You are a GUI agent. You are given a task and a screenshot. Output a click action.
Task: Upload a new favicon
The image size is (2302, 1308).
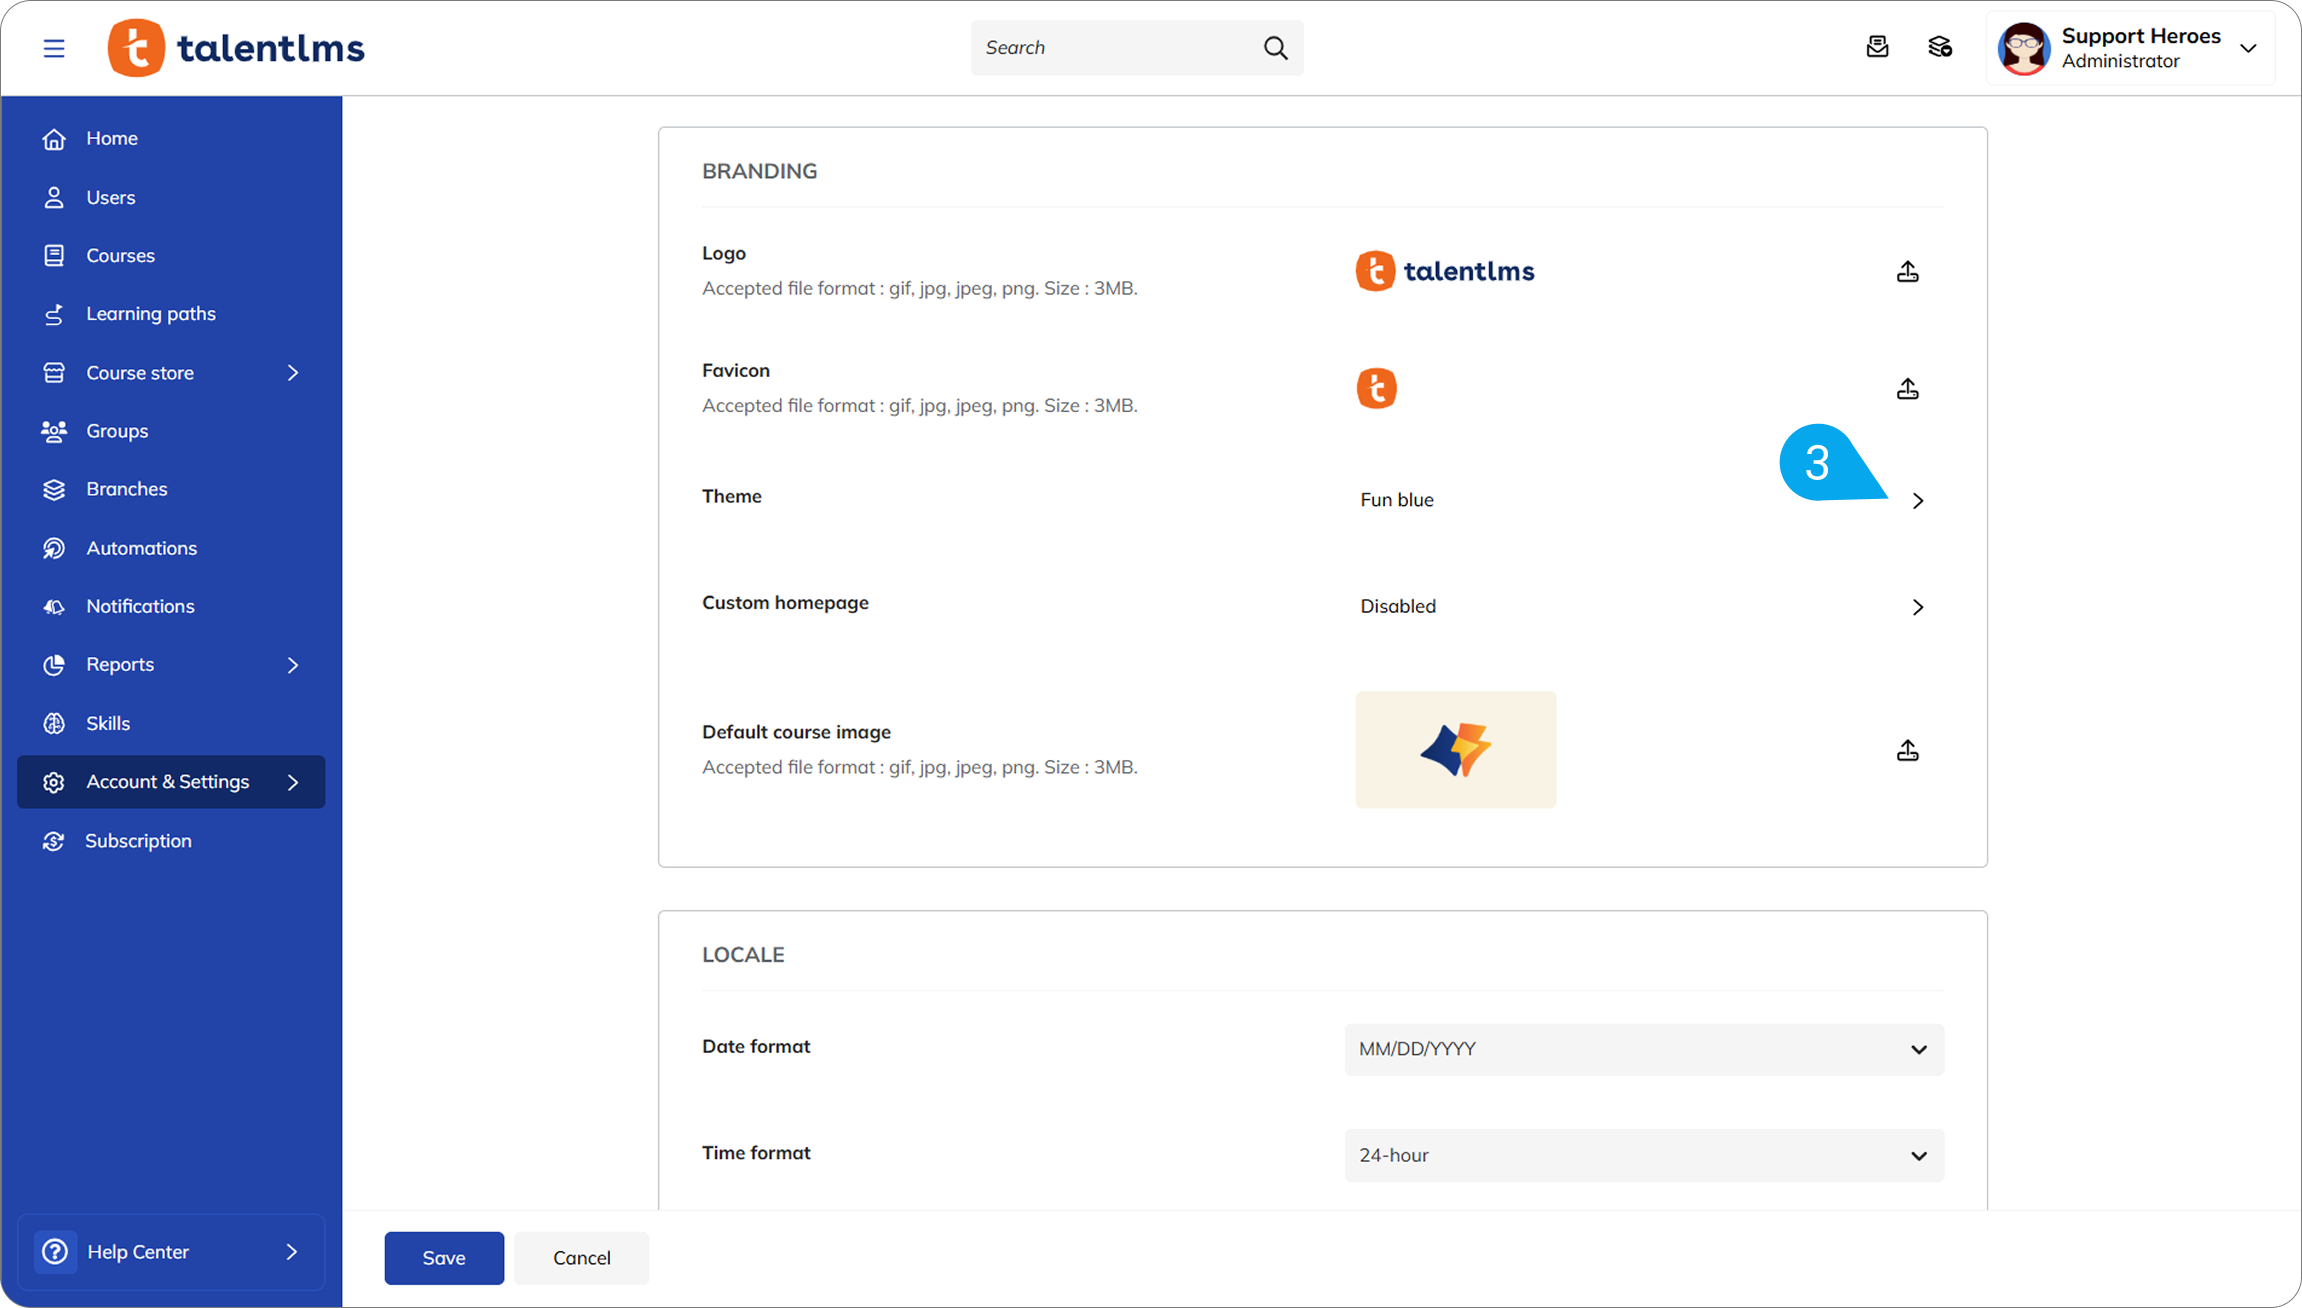pyautogui.click(x=1907, y=388)
